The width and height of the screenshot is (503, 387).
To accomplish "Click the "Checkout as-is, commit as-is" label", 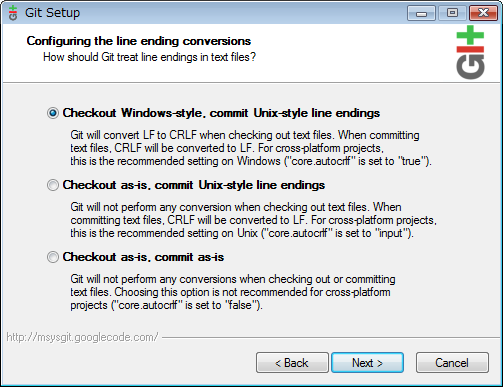I will tap(143, 257).
